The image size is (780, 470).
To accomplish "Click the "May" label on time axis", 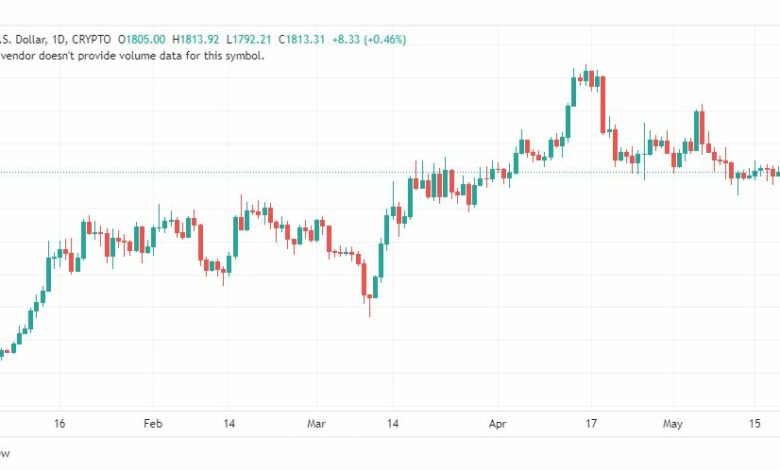I will click(x=673, y=424).
